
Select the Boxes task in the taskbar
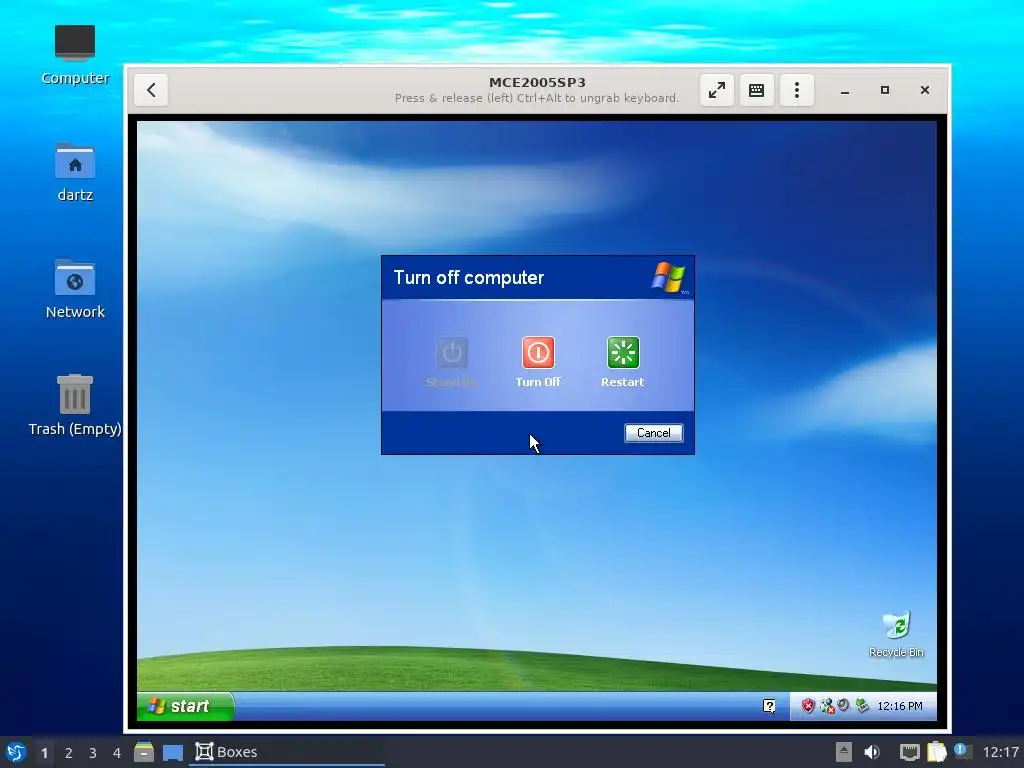click(287, 752)
